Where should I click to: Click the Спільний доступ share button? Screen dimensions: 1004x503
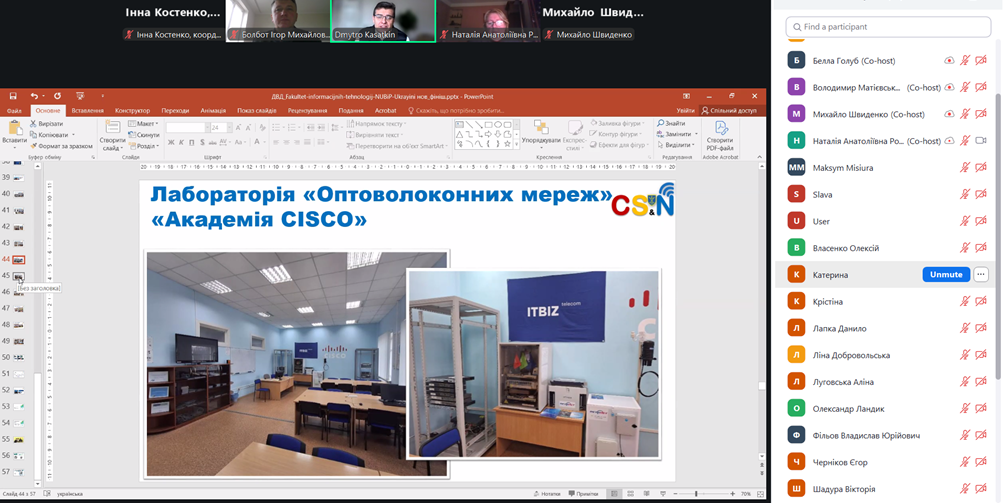pyautogui.click(x=731, y=111)
